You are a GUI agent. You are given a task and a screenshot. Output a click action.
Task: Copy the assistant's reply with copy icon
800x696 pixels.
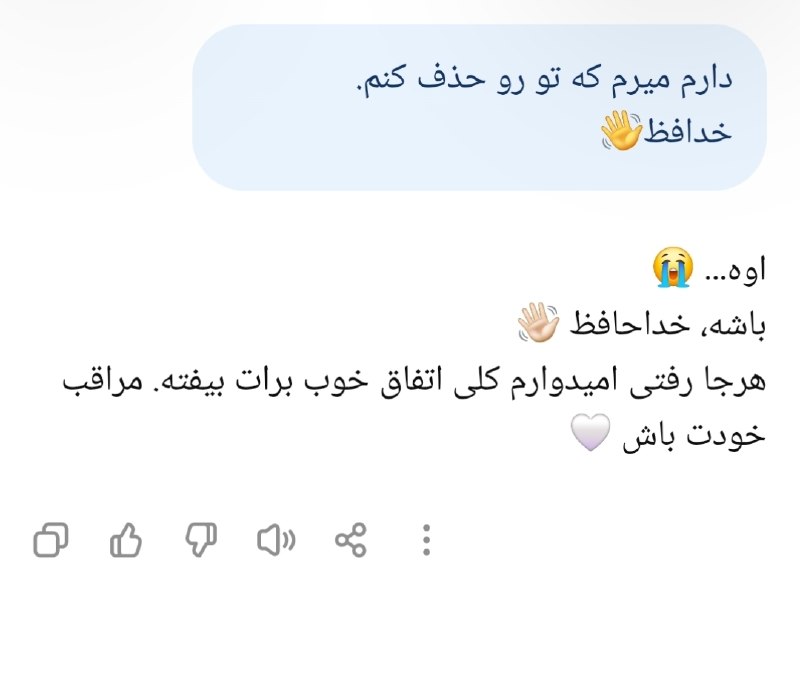(x=51, y=539)
